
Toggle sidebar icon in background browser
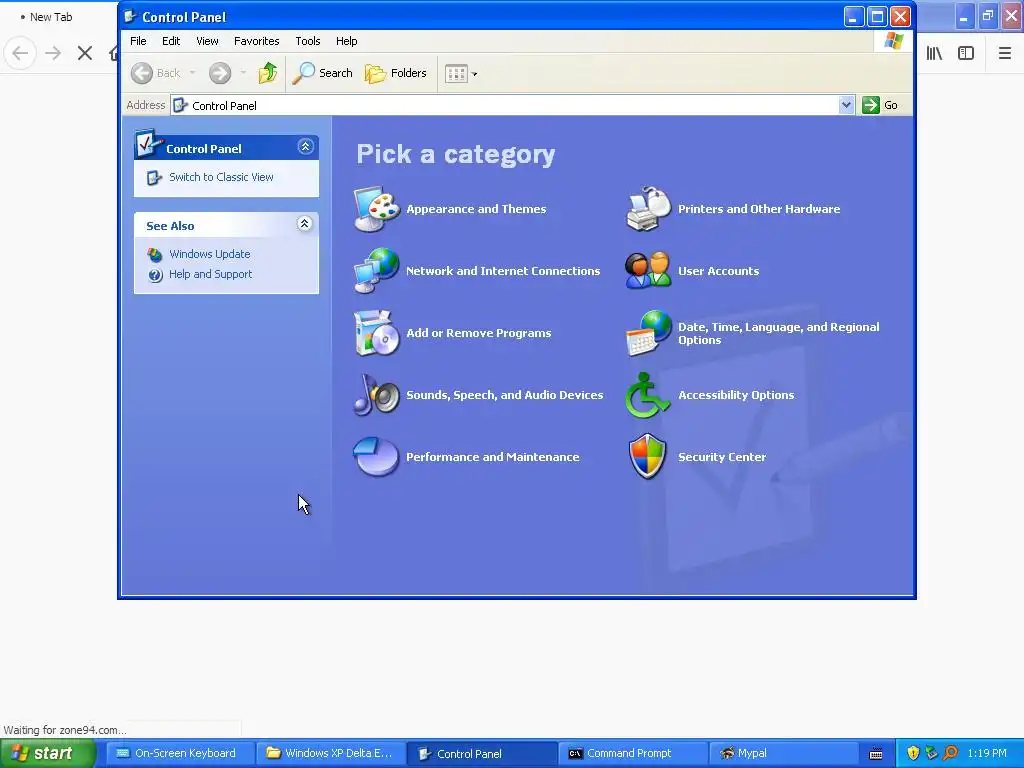click(966, 54)
